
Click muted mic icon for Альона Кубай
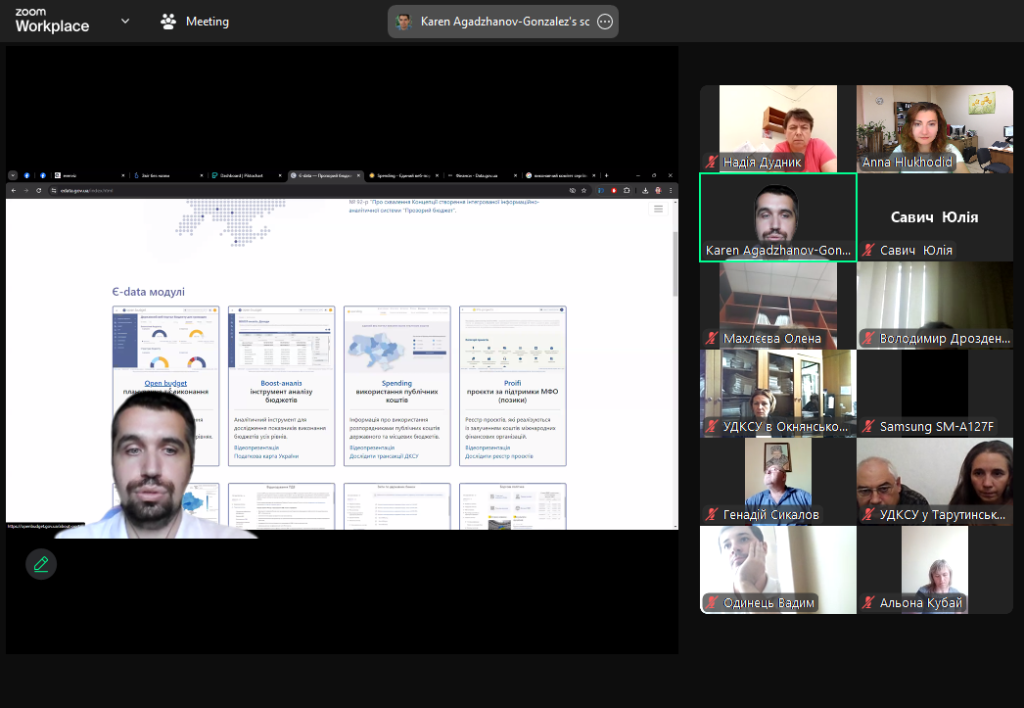click(x=868, y=603)
